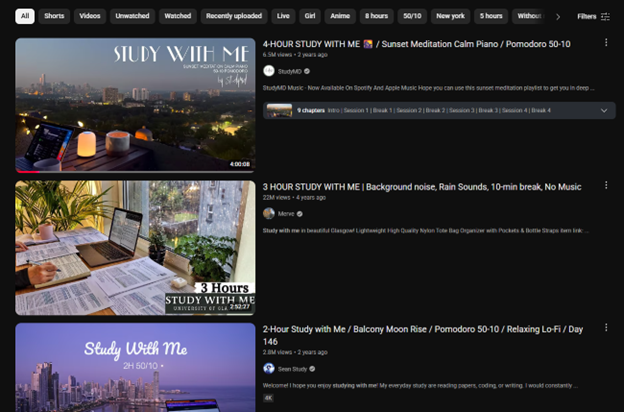Screen dimensions: 624x412
Task: Click the sunset meditation video thumbnail
Action: pyautogui.click(x=135, y=105)
